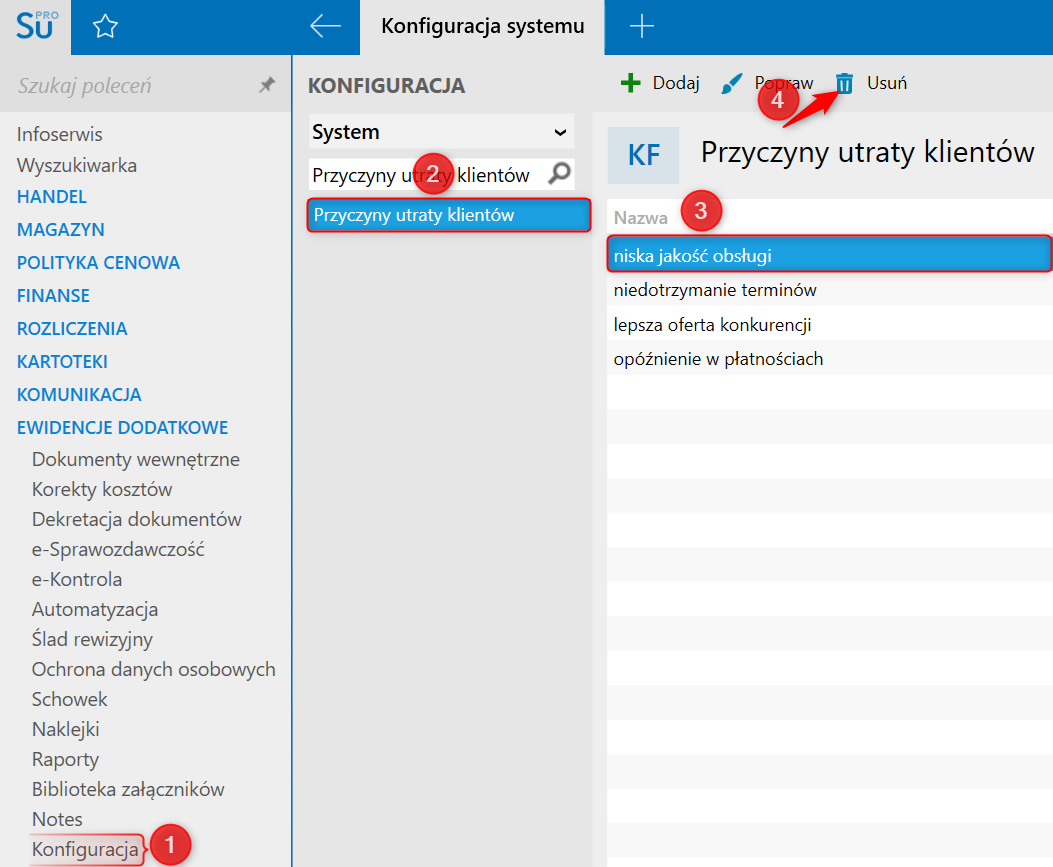Open Konfiguracja in sidebar
The height and width of the screenshot is (867, 1053).
coord(85,850)
